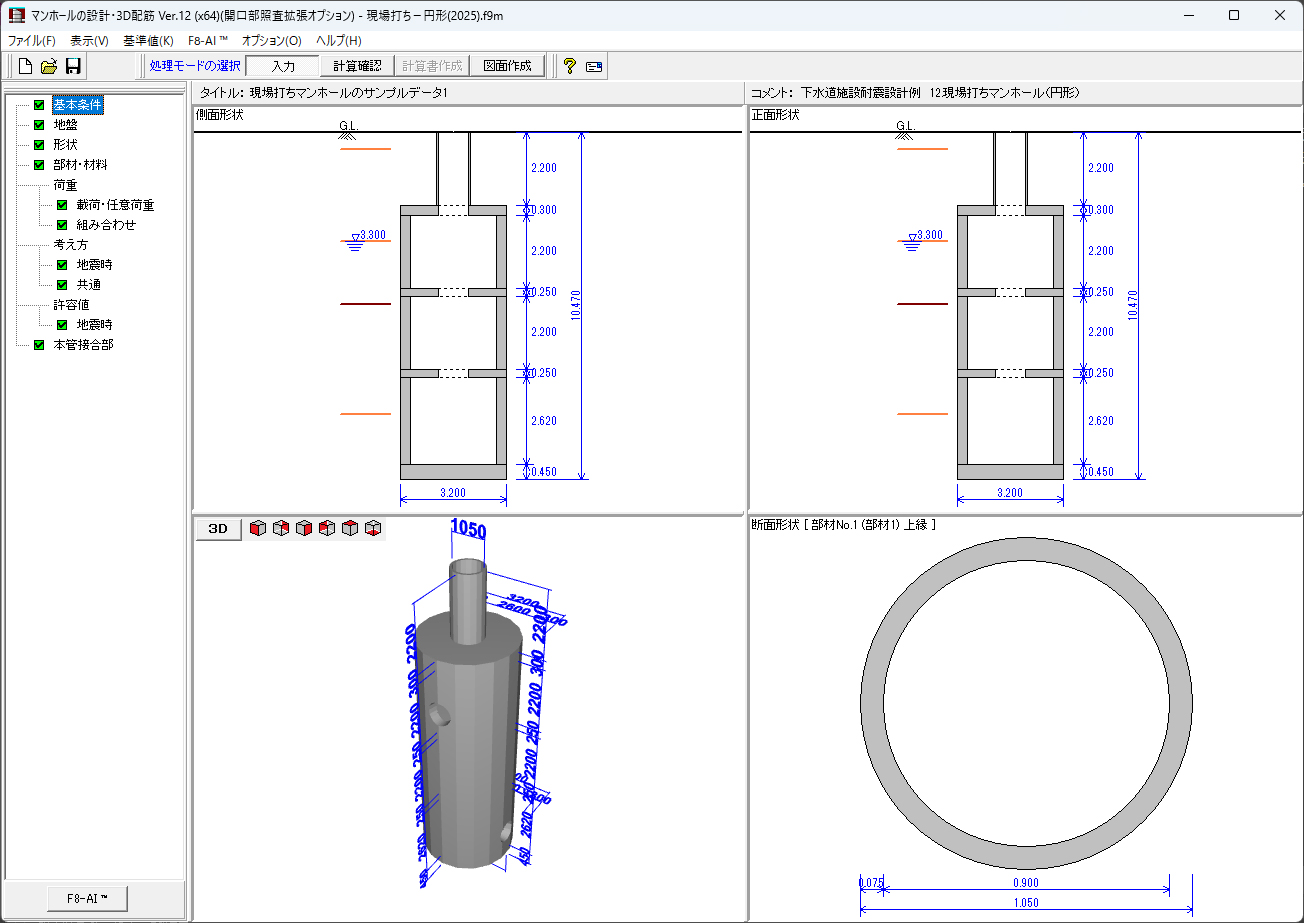This screenshot has height=923, width=1304.
Task: Click the new file icon
Action: tap(25, 66)
